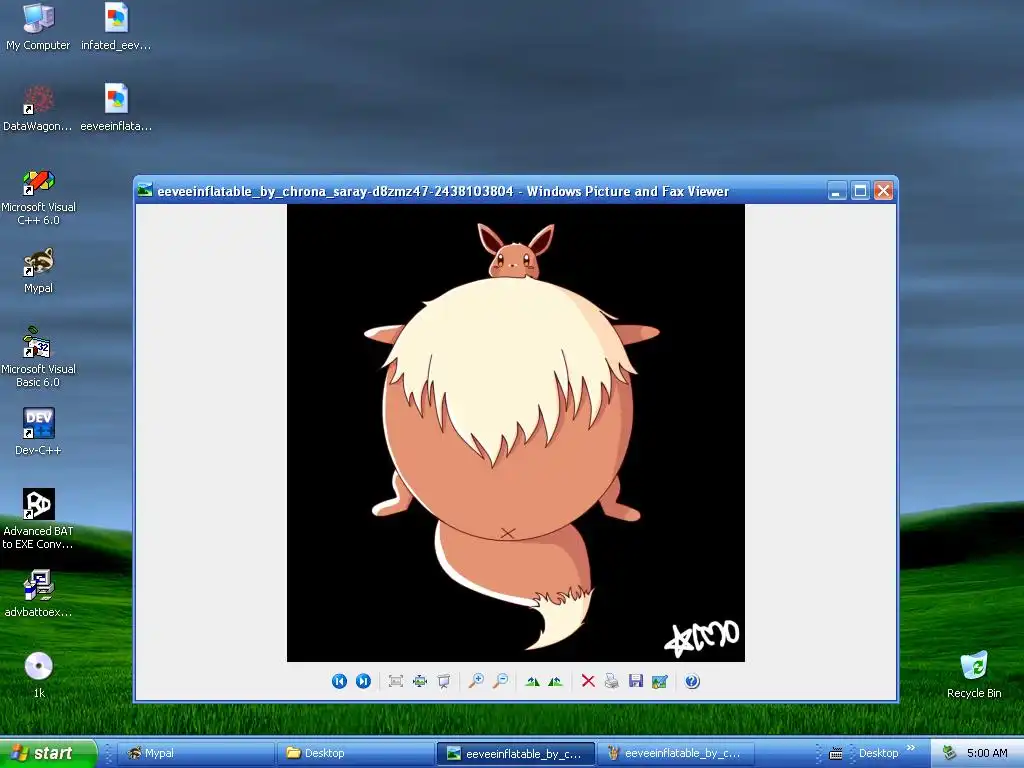Select Microsoft Visual Basic 6.0 shortcut
The height and width of the screenshot is (768, 1024).
click(x=38, y=358)
